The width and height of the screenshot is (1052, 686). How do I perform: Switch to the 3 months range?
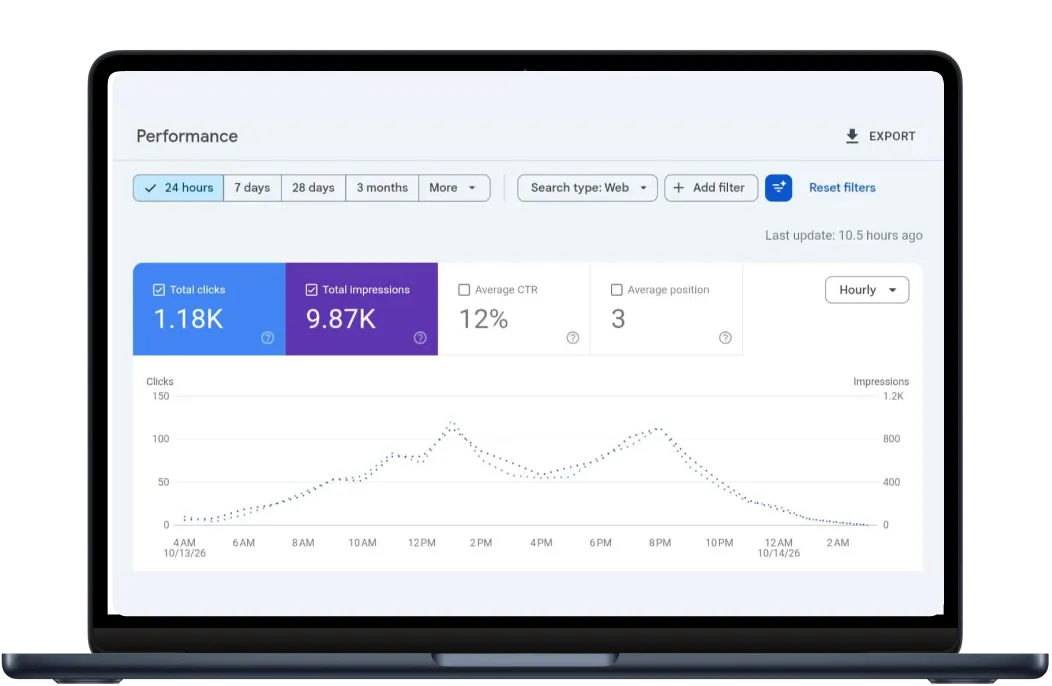tap(382, 188)
